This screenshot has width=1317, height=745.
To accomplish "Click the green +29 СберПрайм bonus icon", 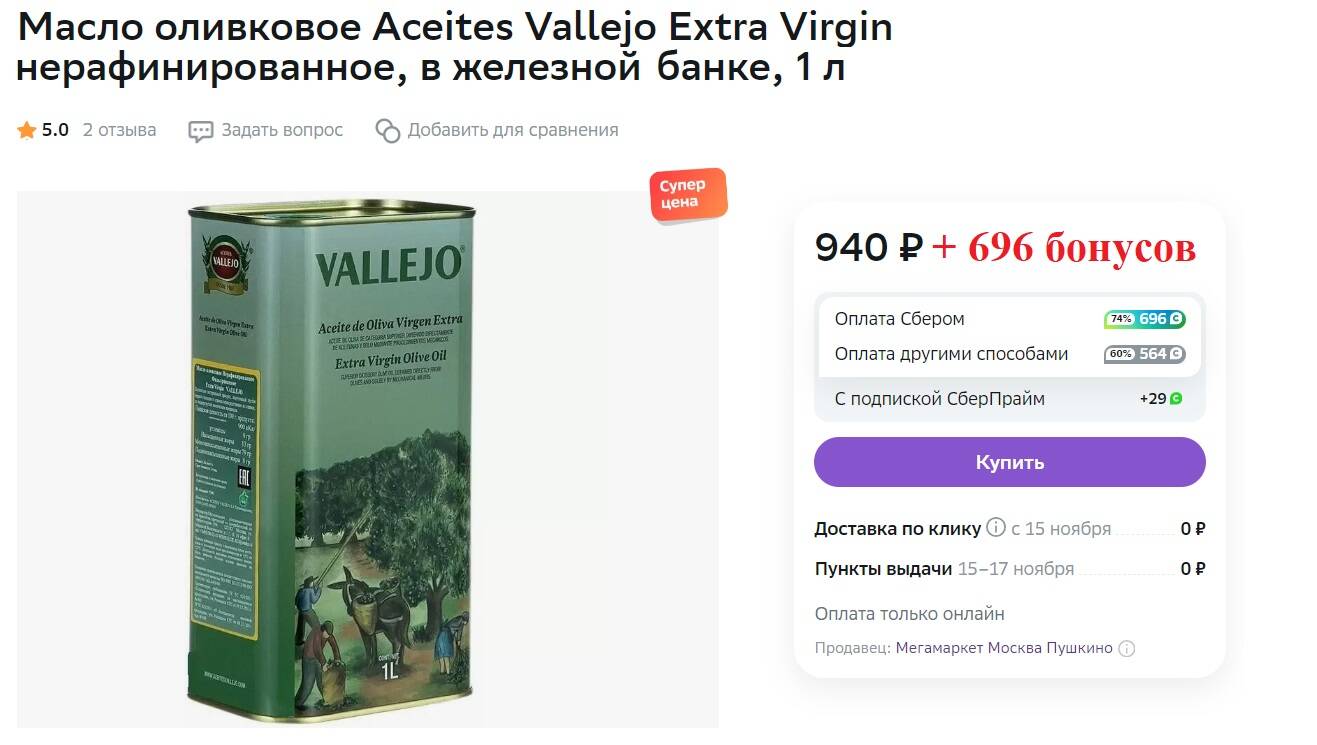I will [x=1176, y=398].
